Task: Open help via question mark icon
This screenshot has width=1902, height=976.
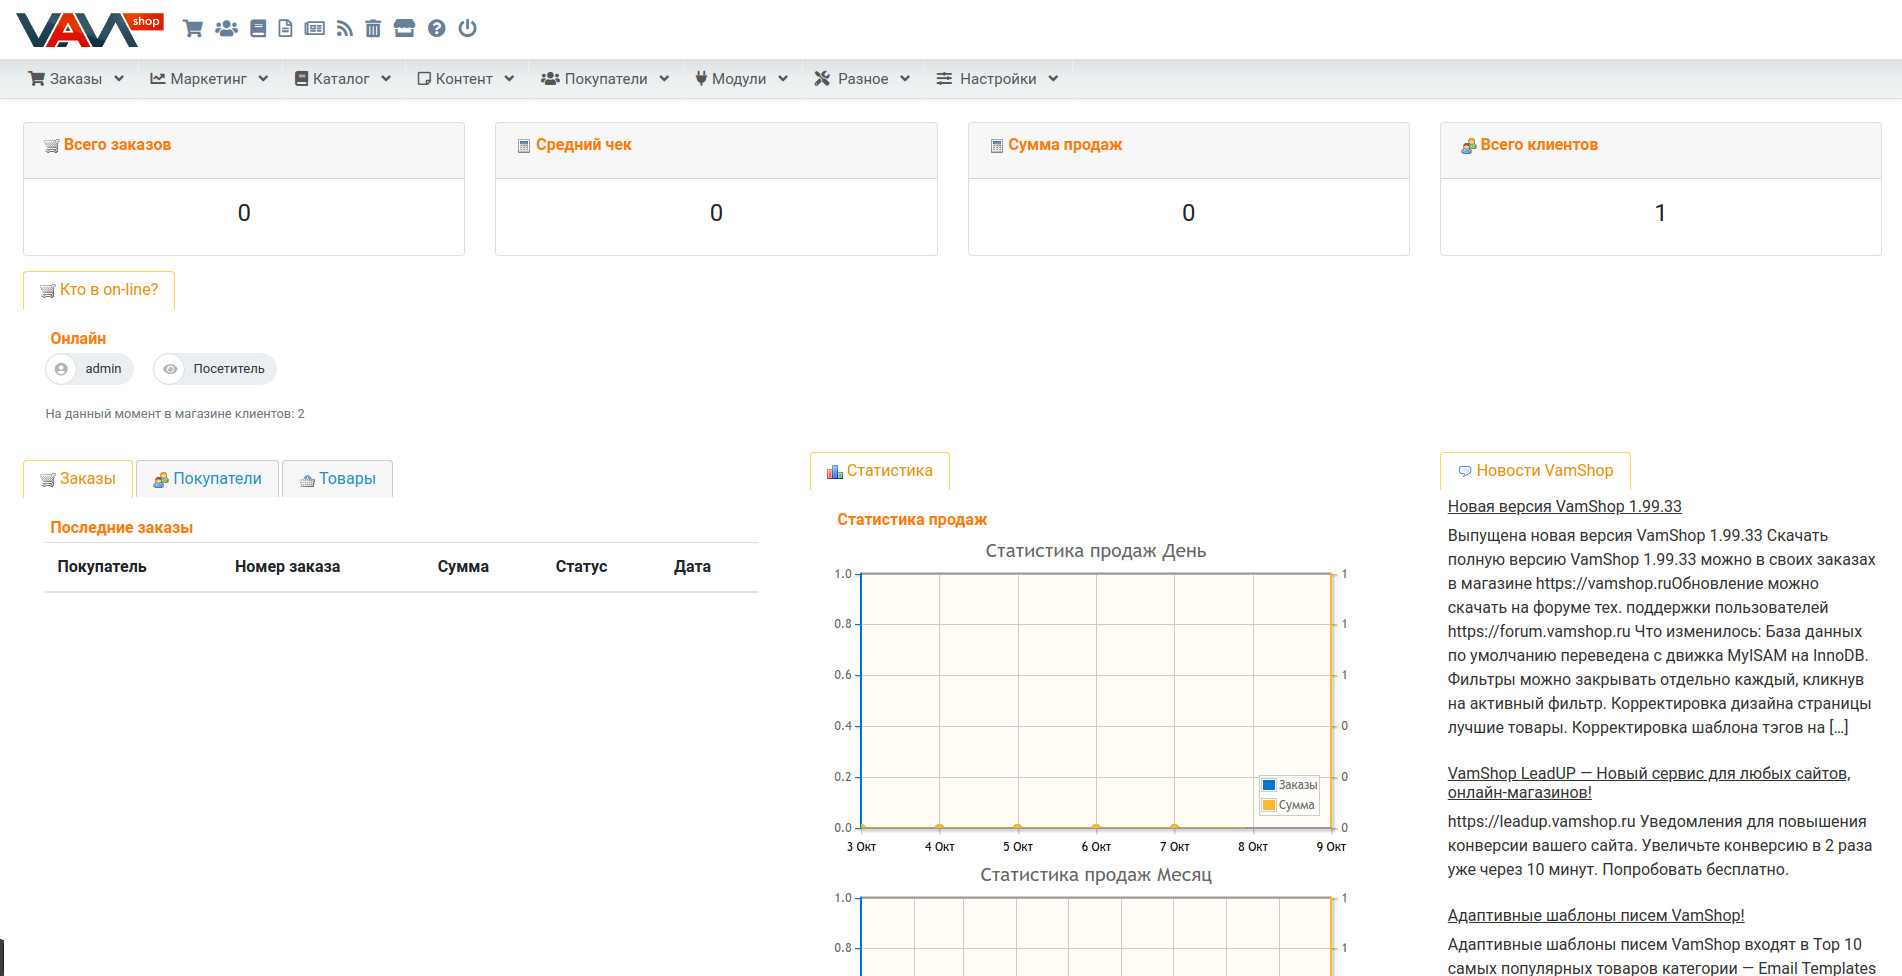Action: click(436, 28)
